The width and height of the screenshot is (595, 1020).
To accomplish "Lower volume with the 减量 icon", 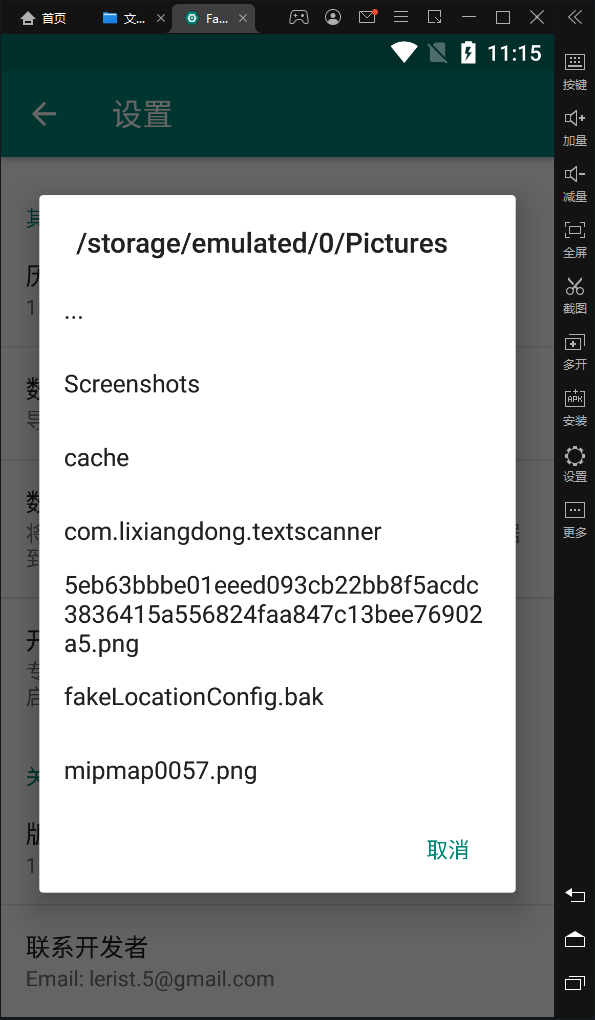I will coord(574,184).
